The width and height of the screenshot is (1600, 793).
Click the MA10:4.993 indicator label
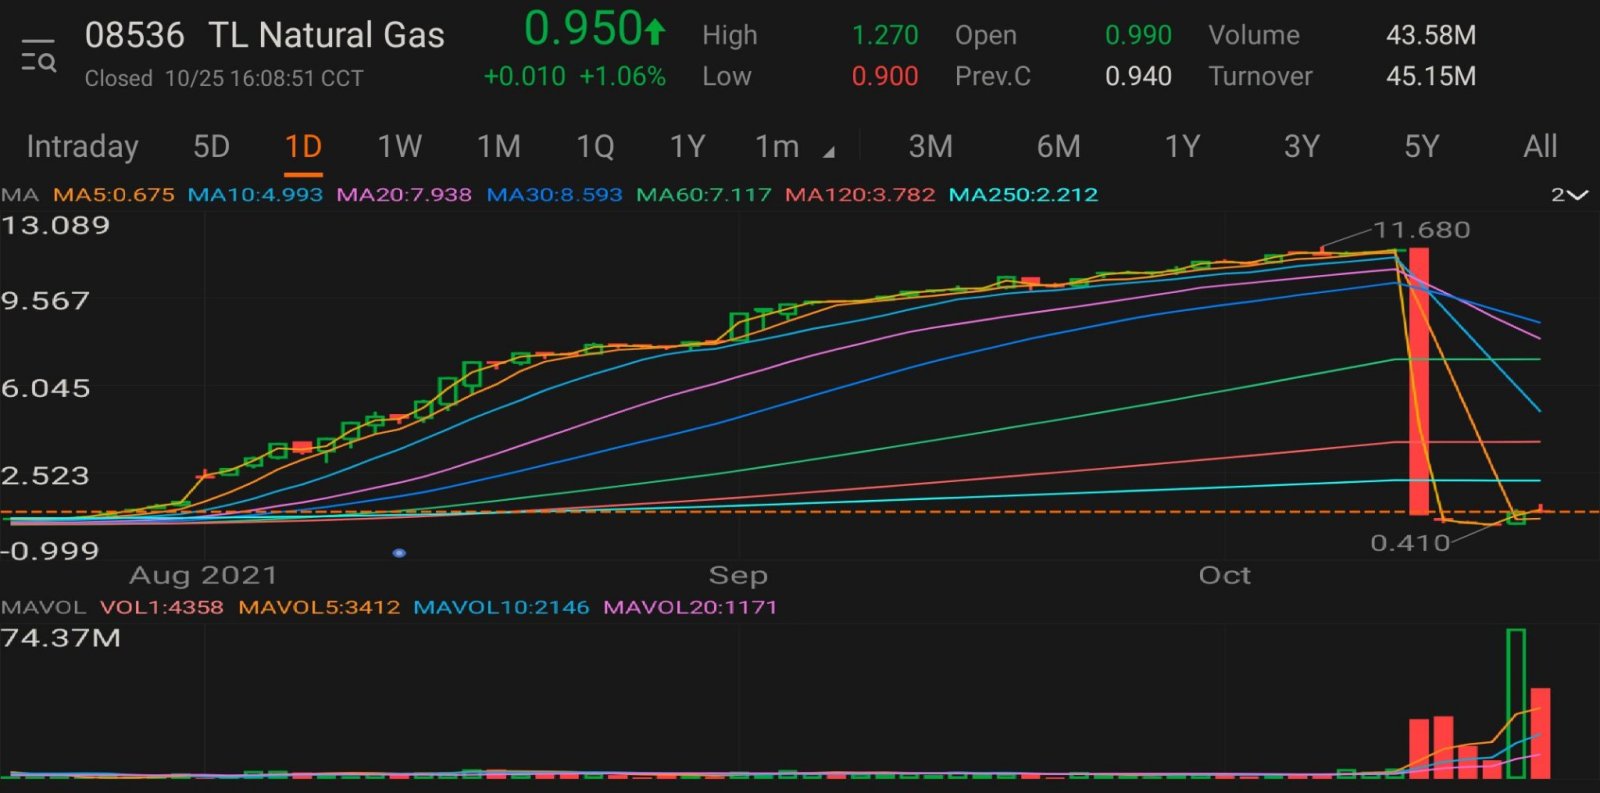point(255,195)
